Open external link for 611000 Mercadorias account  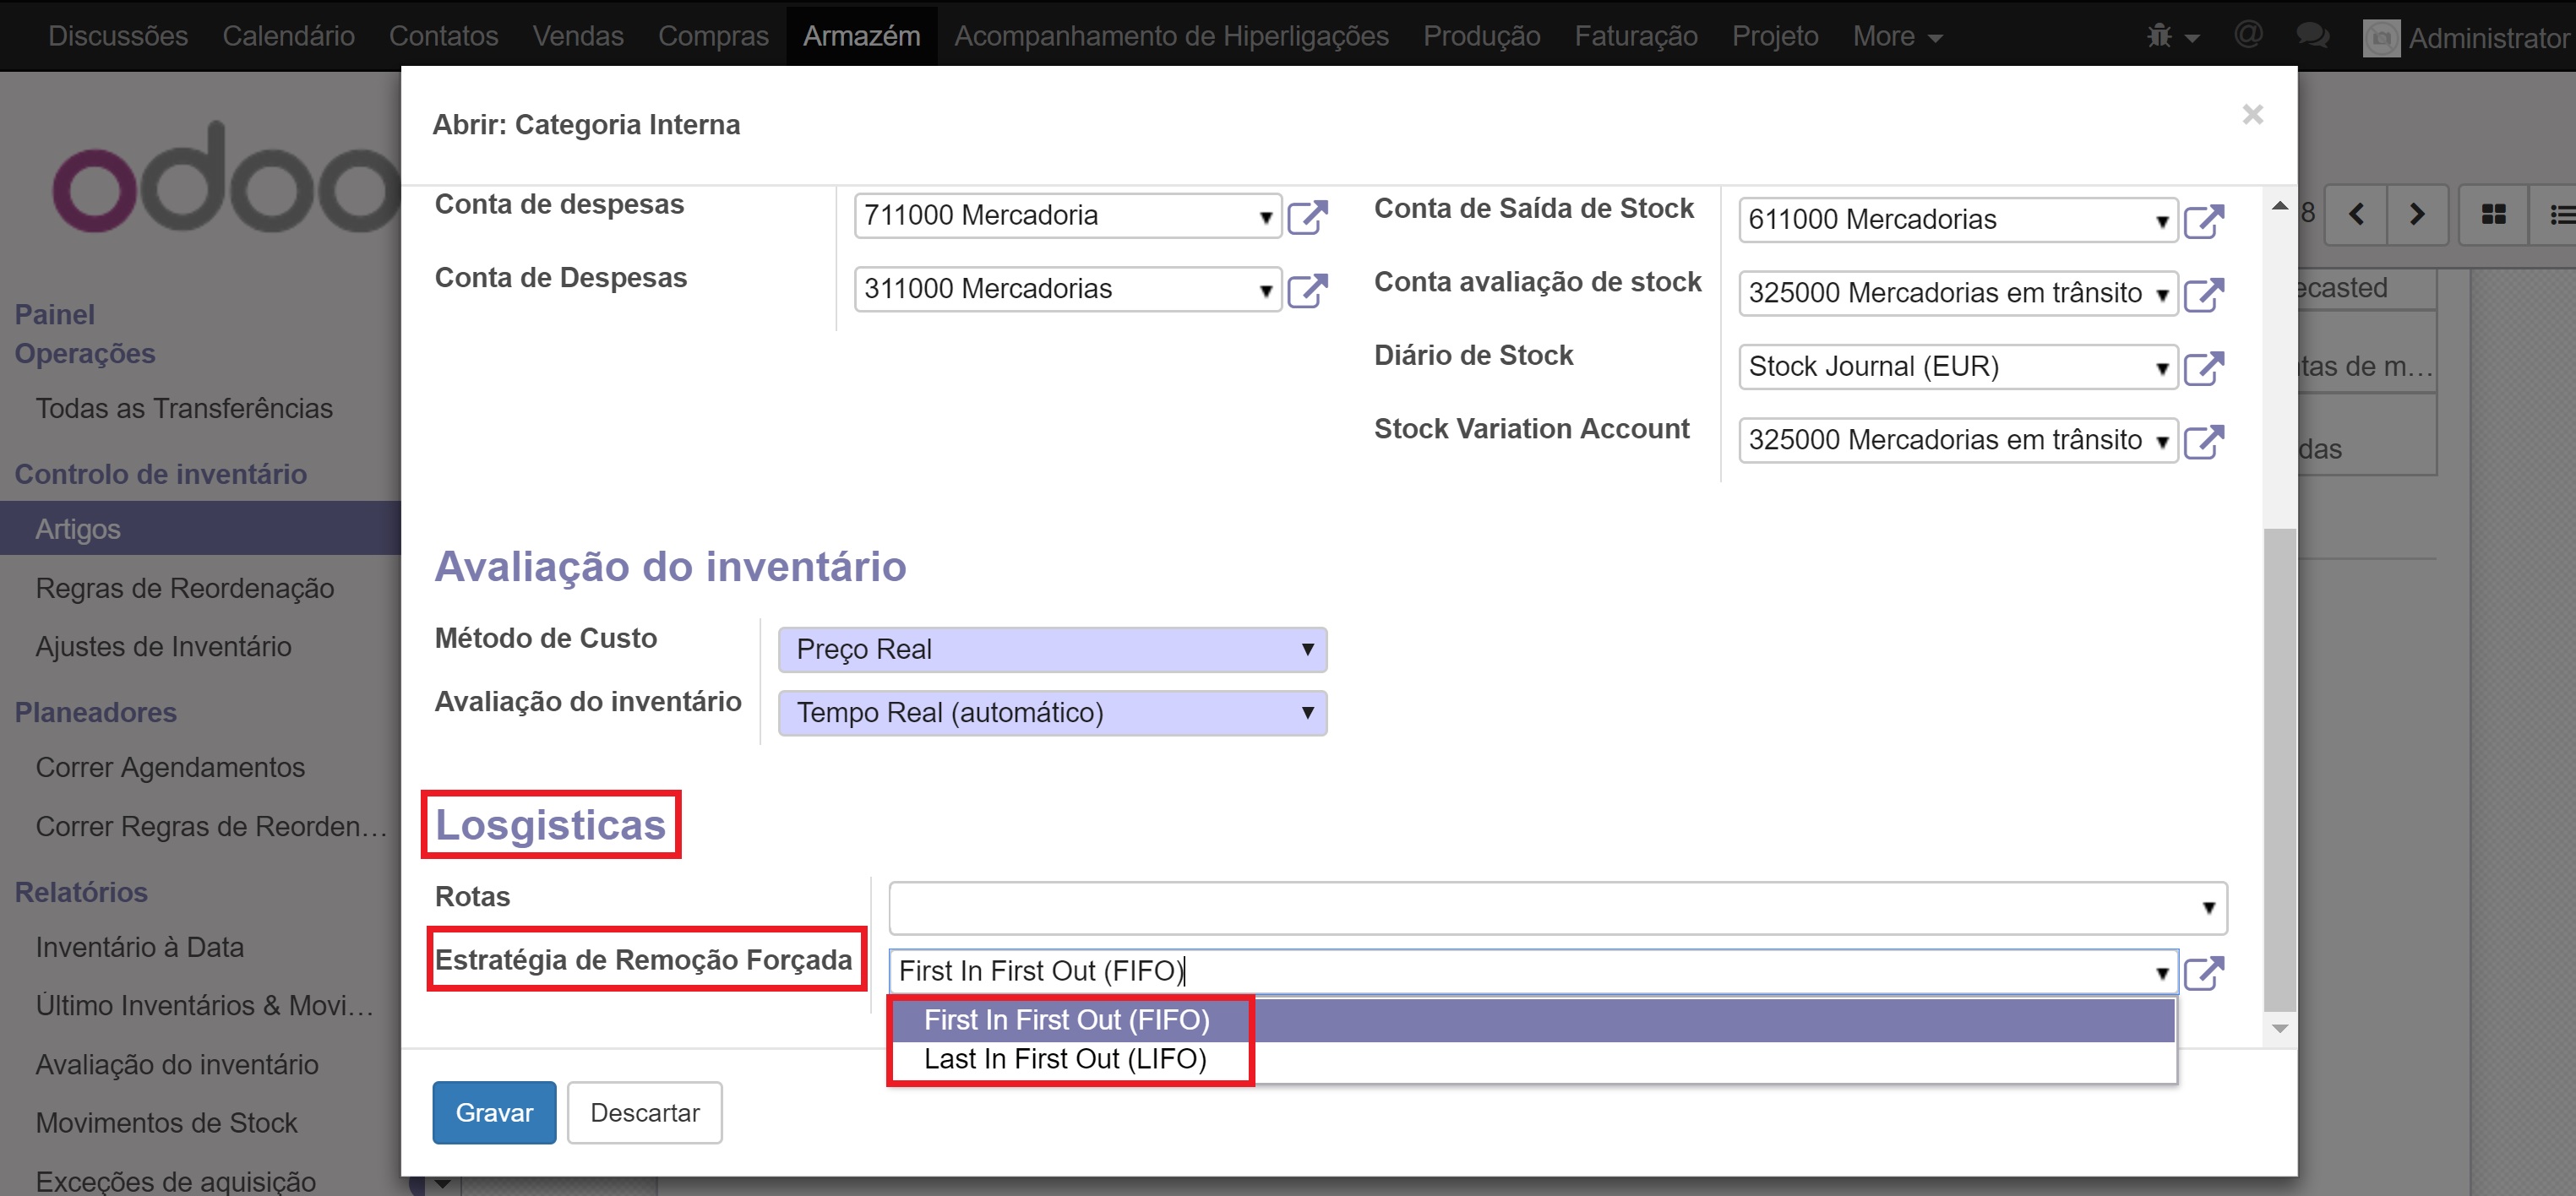tap(2203, 221)
